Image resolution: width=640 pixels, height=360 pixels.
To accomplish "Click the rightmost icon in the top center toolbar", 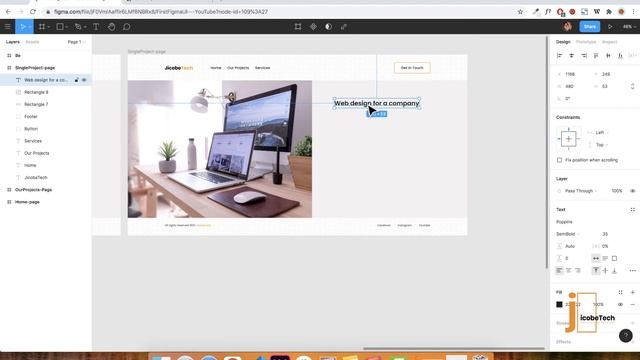I will 344,27.
